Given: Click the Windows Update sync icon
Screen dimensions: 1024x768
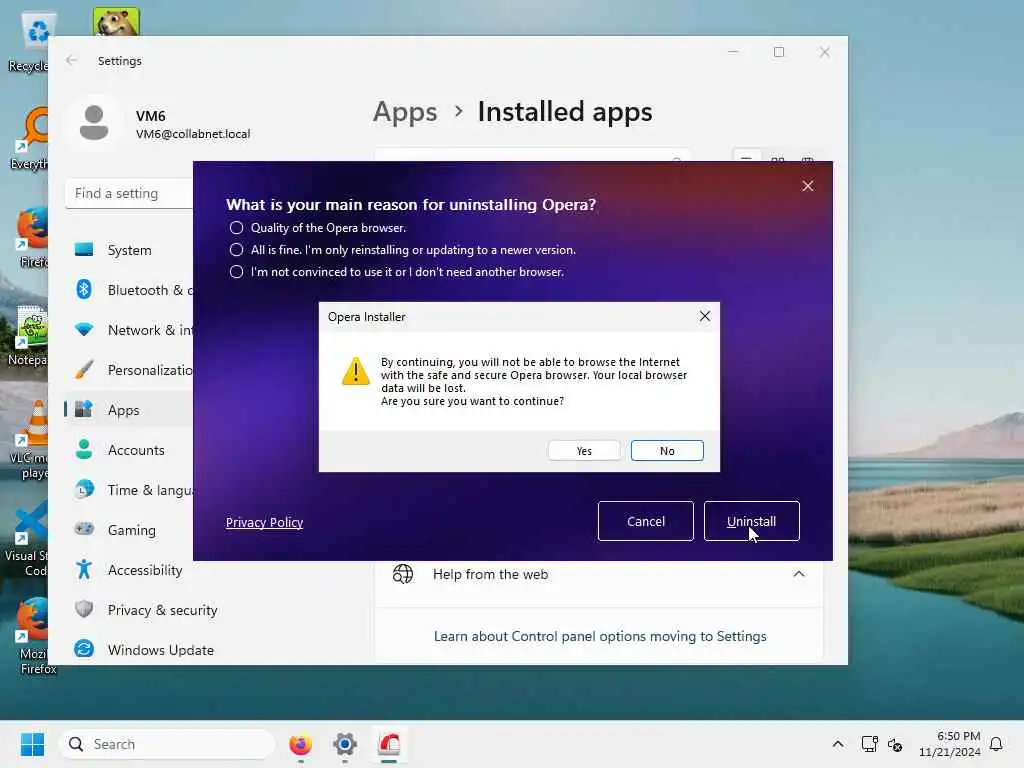Looking at the screenshot, I should 84,649.
